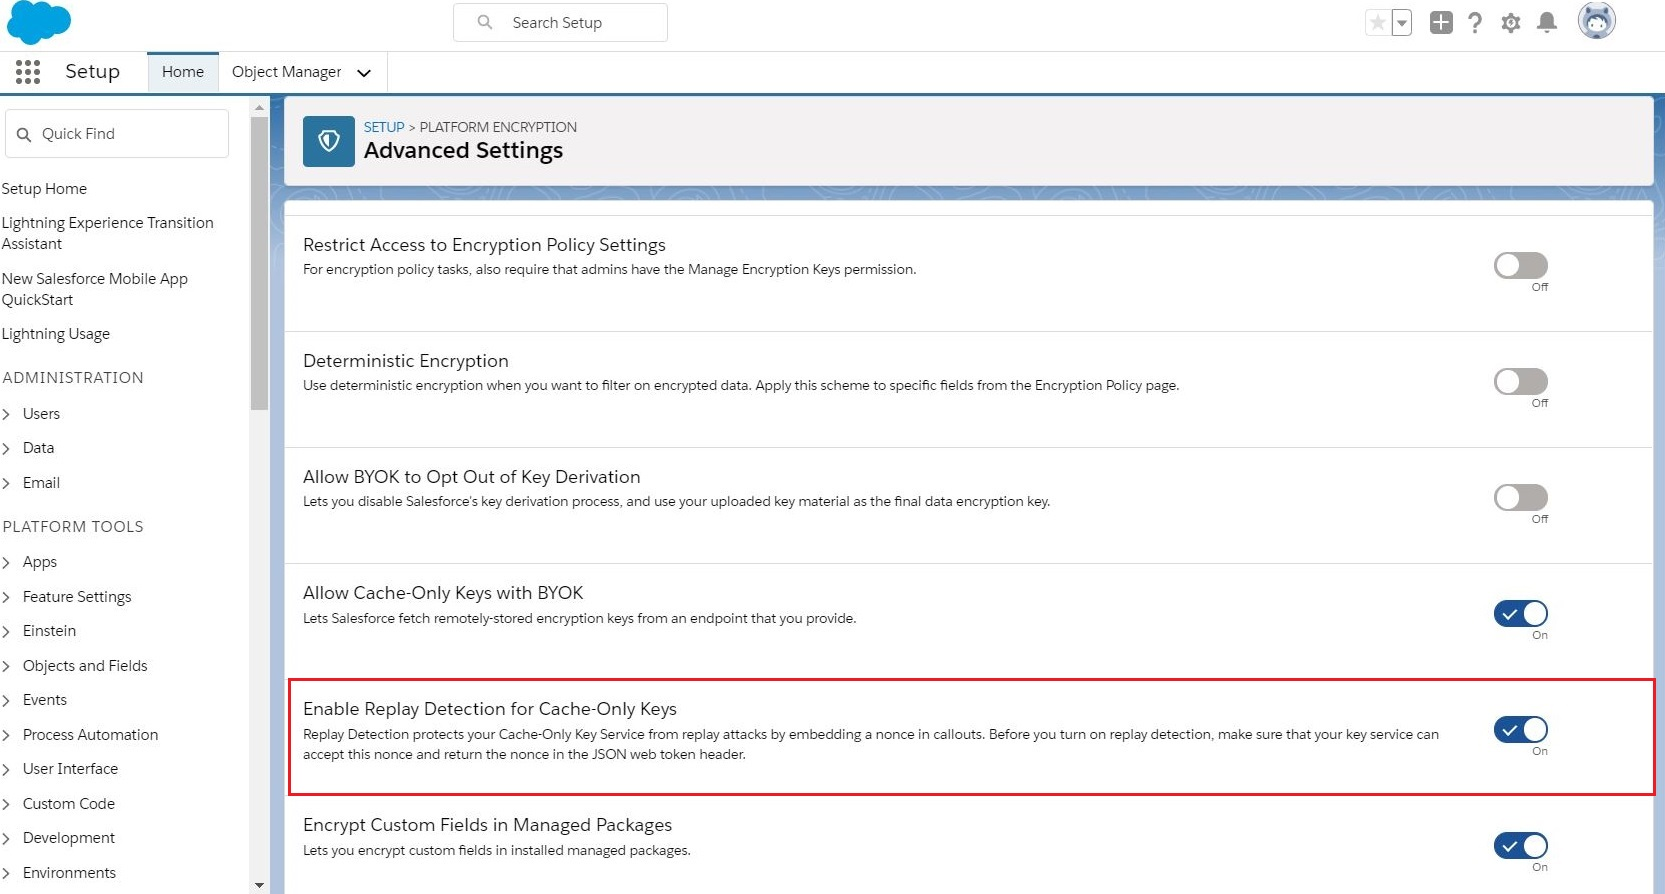Open the help question mark icon

[1475, 23]
